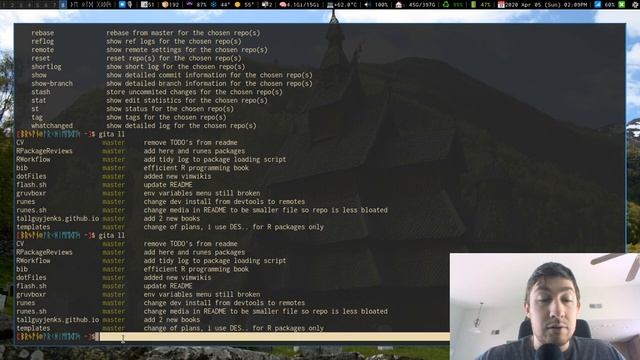Click the package box icon showing 192
640x360 pixels.
[x=165, y=4]
